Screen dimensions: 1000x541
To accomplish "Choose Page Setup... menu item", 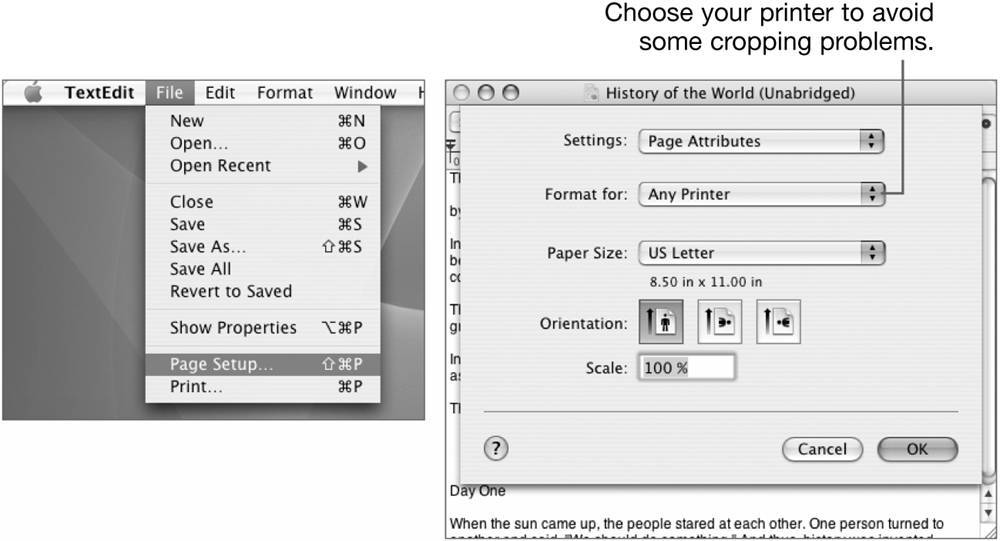I will click(x=263, y=364).
